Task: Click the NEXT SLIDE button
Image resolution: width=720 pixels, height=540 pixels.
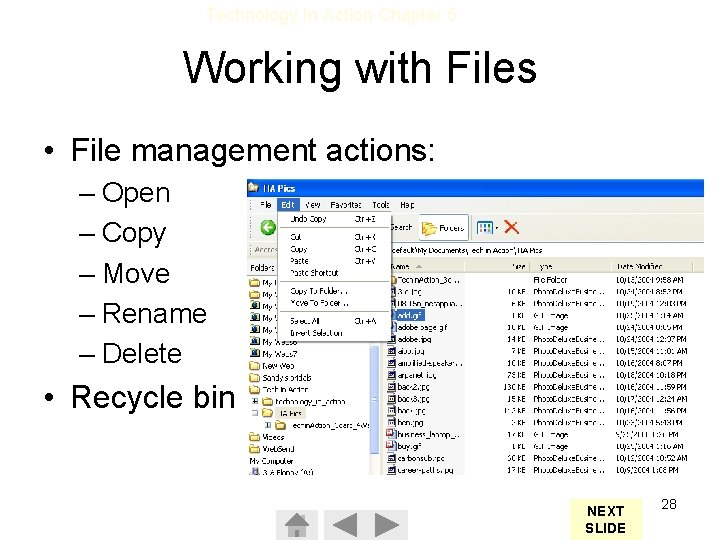Action: (x=606, y=519)
